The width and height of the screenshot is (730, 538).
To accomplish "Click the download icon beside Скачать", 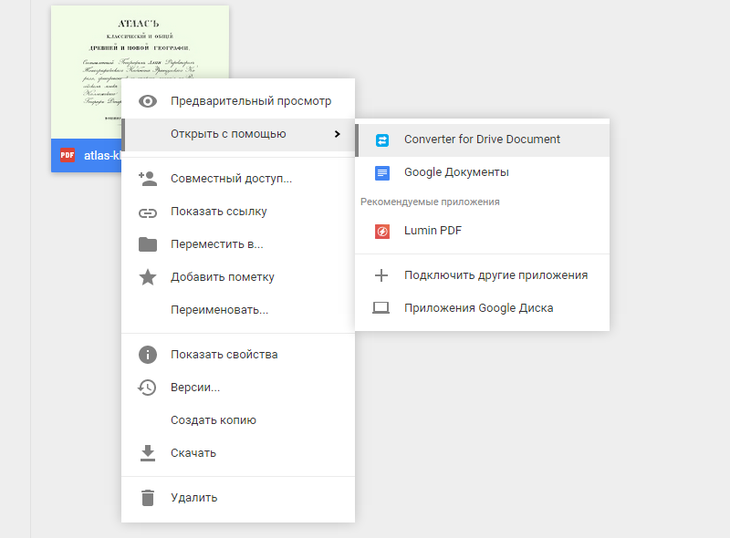I will pyautogui.click(x=148, y=453).
